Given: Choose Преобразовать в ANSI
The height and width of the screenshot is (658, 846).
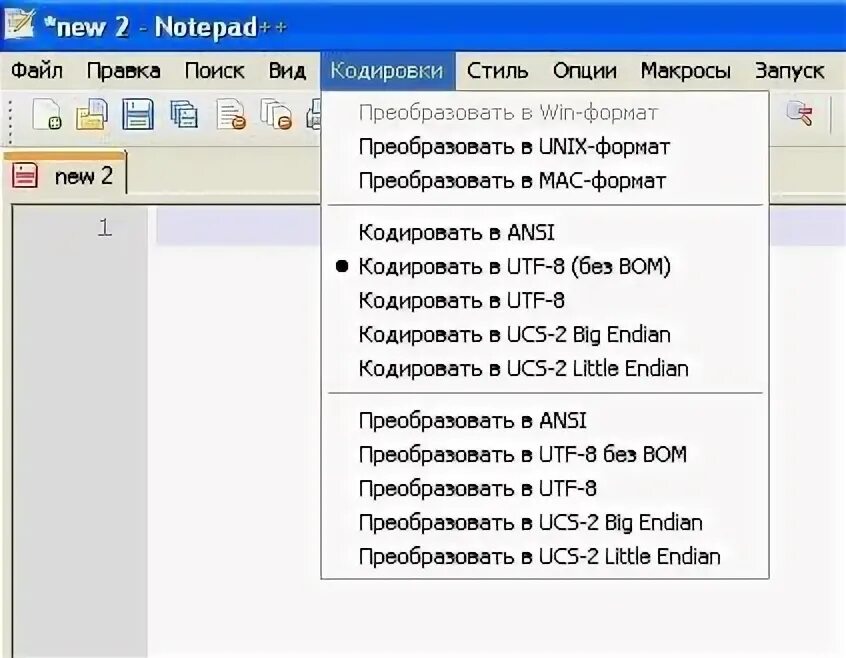Looking at the screenshot, I should [545, 420].
